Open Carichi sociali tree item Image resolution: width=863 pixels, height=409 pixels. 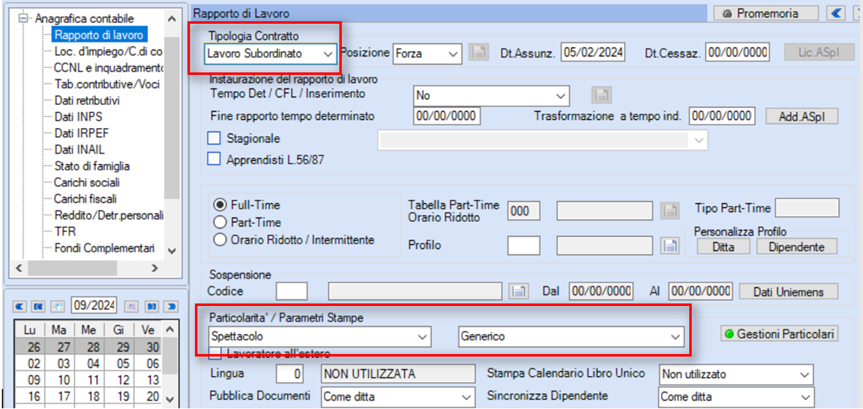pos(86,182)
